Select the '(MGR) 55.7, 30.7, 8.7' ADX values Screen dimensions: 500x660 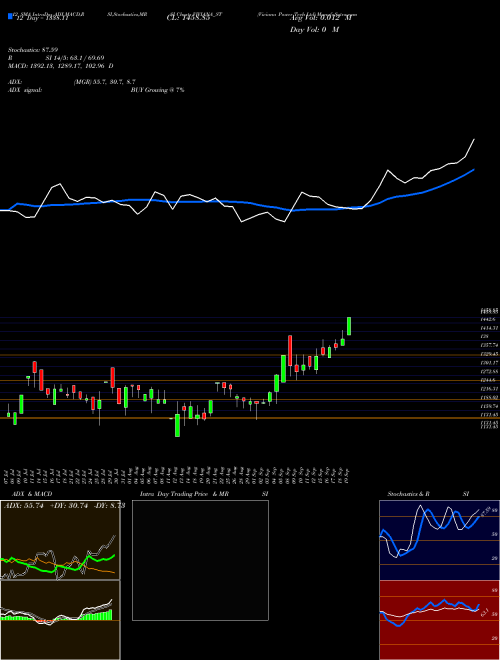click(x=104, y=82)
